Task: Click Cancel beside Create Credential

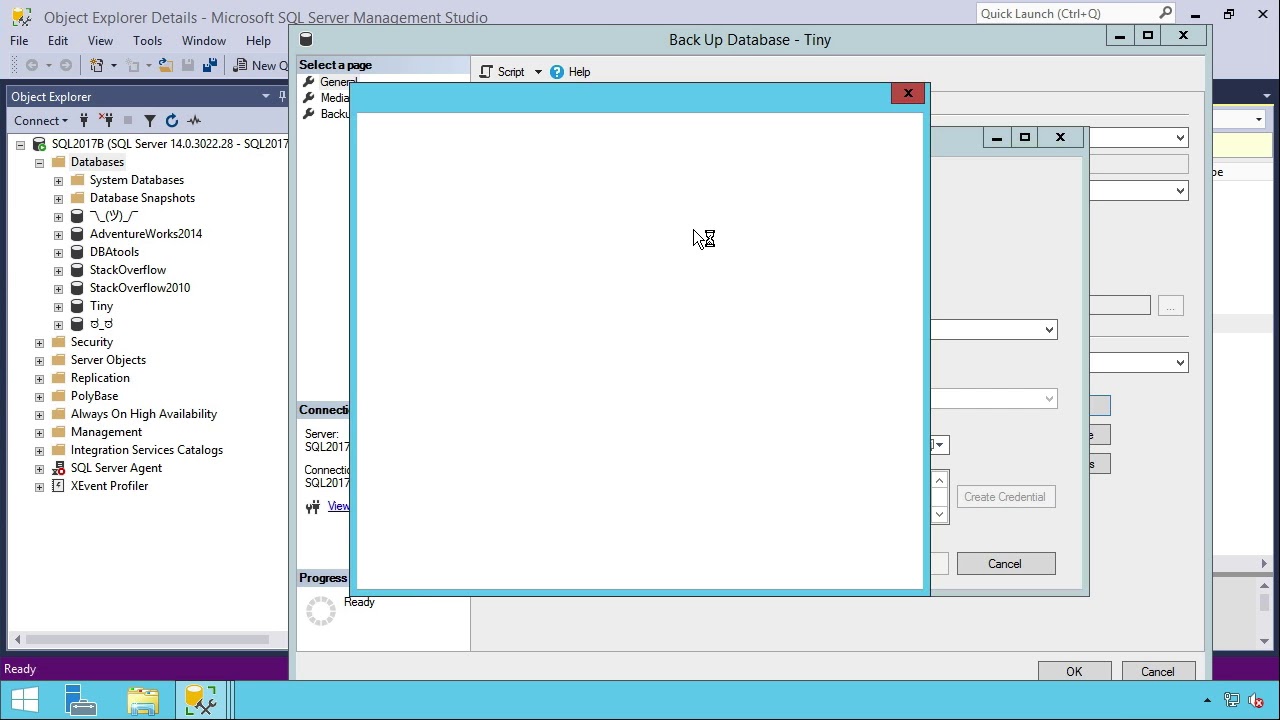Action: [1005, 564]
